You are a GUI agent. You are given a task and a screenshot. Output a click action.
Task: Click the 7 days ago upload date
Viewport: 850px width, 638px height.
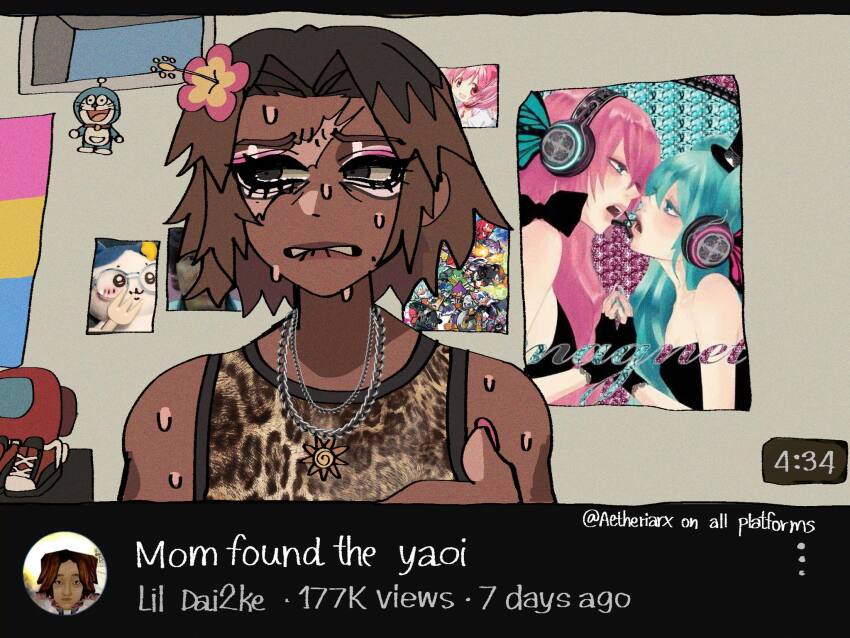tap(555, 599)
